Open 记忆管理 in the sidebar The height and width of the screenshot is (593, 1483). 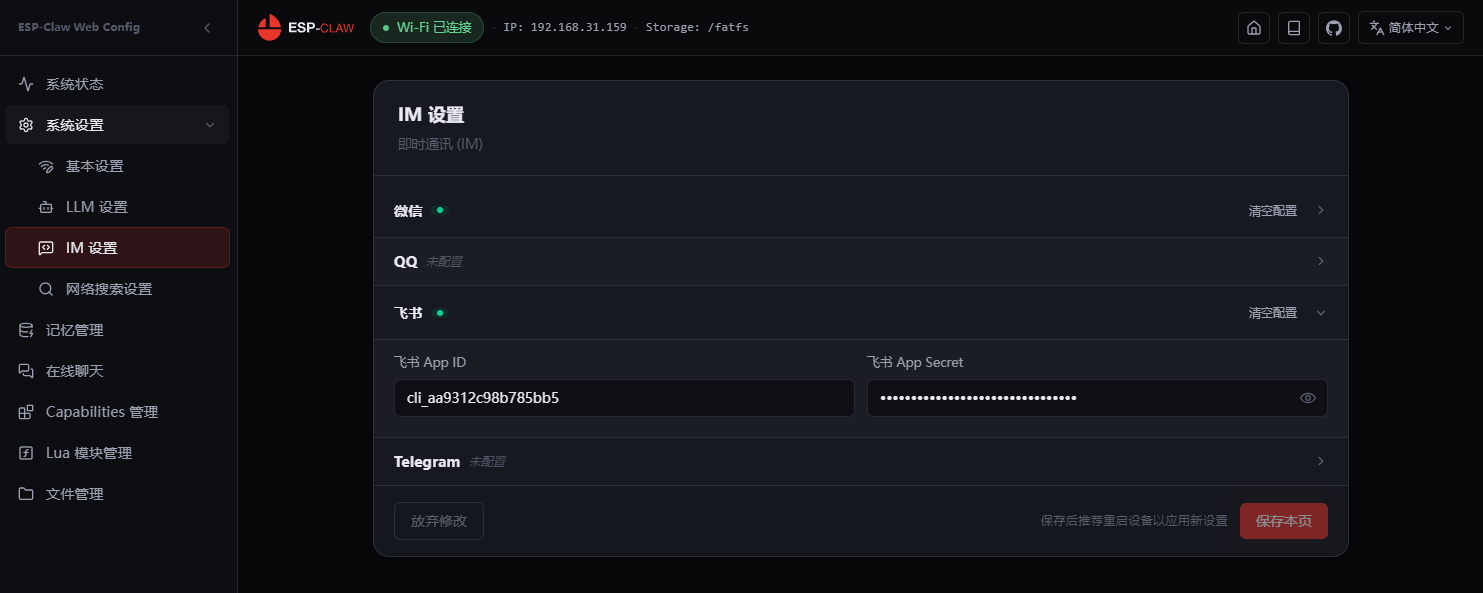point(118,330)
